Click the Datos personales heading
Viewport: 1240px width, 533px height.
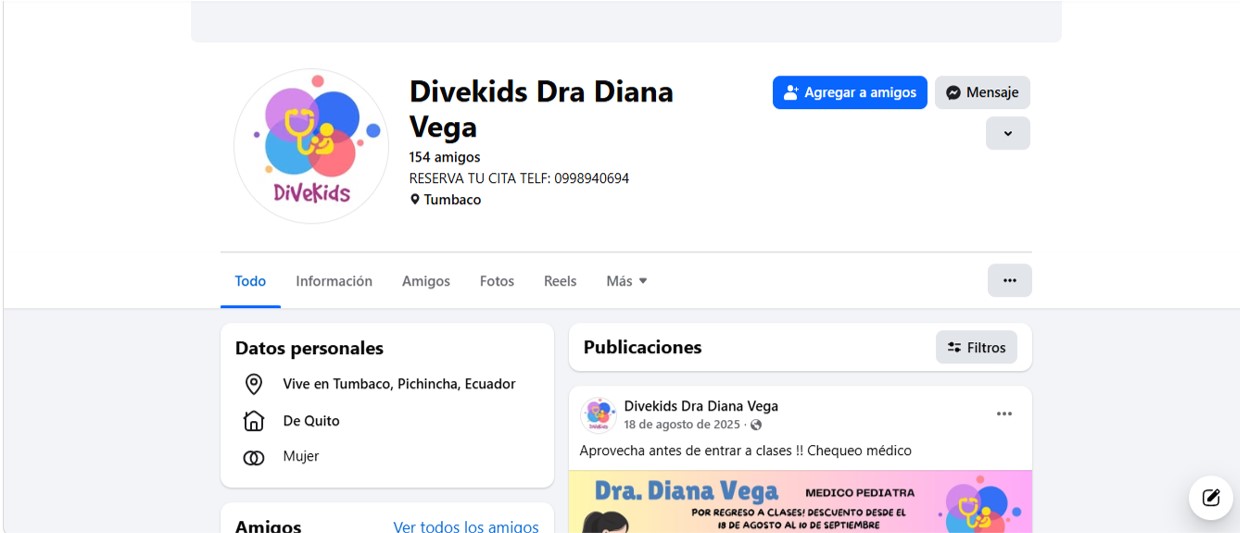tap(309, 348)
